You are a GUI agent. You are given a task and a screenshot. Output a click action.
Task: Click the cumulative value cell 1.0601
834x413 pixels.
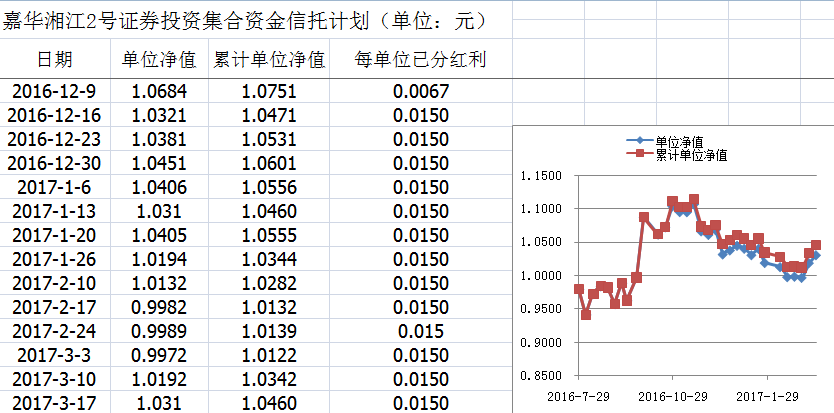269,164
